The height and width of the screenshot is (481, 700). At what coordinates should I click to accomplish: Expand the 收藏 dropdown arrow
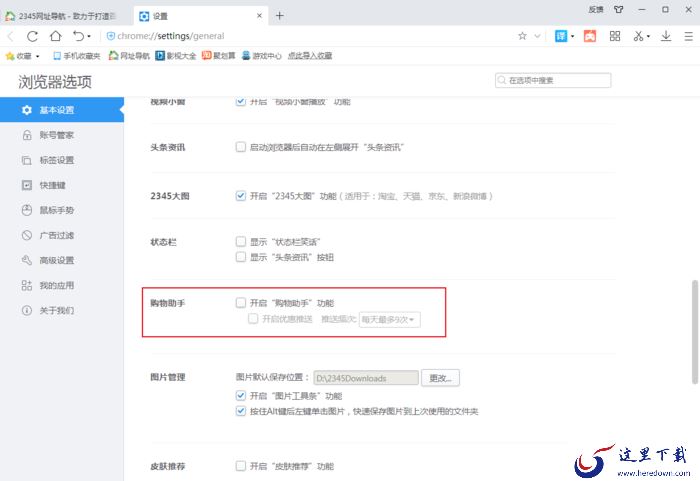pyautogui.click(x=38, y=56)
